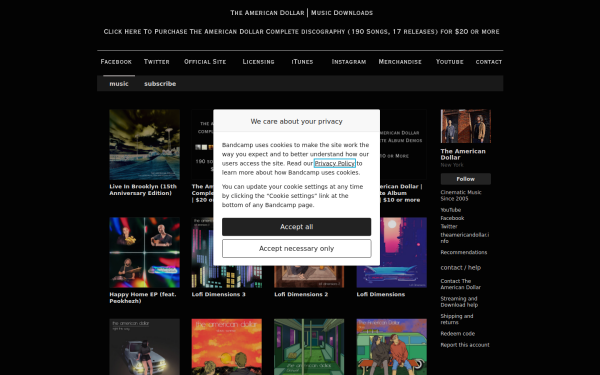Click the contact / help heading
The image size is (600, 375).
point(461,267)
